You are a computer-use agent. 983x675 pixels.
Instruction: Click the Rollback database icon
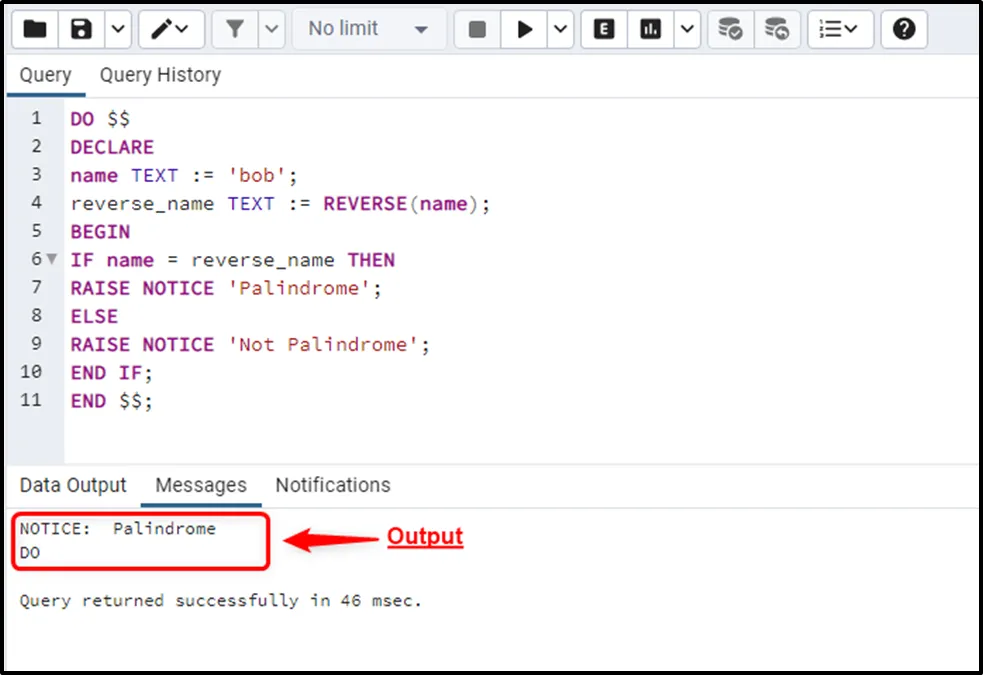776,29
